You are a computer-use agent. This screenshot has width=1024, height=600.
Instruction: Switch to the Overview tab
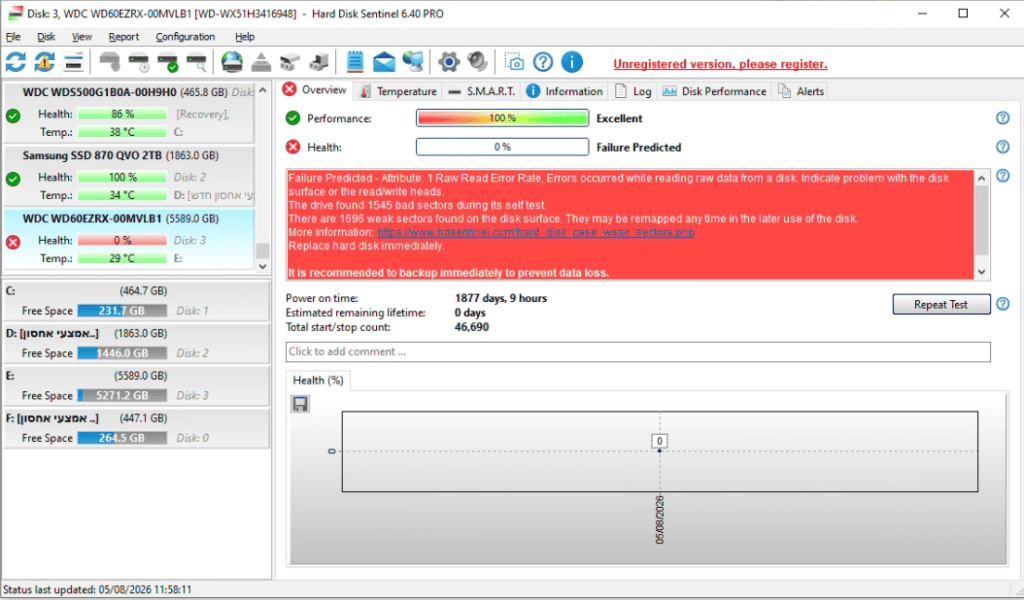[315, 90]
